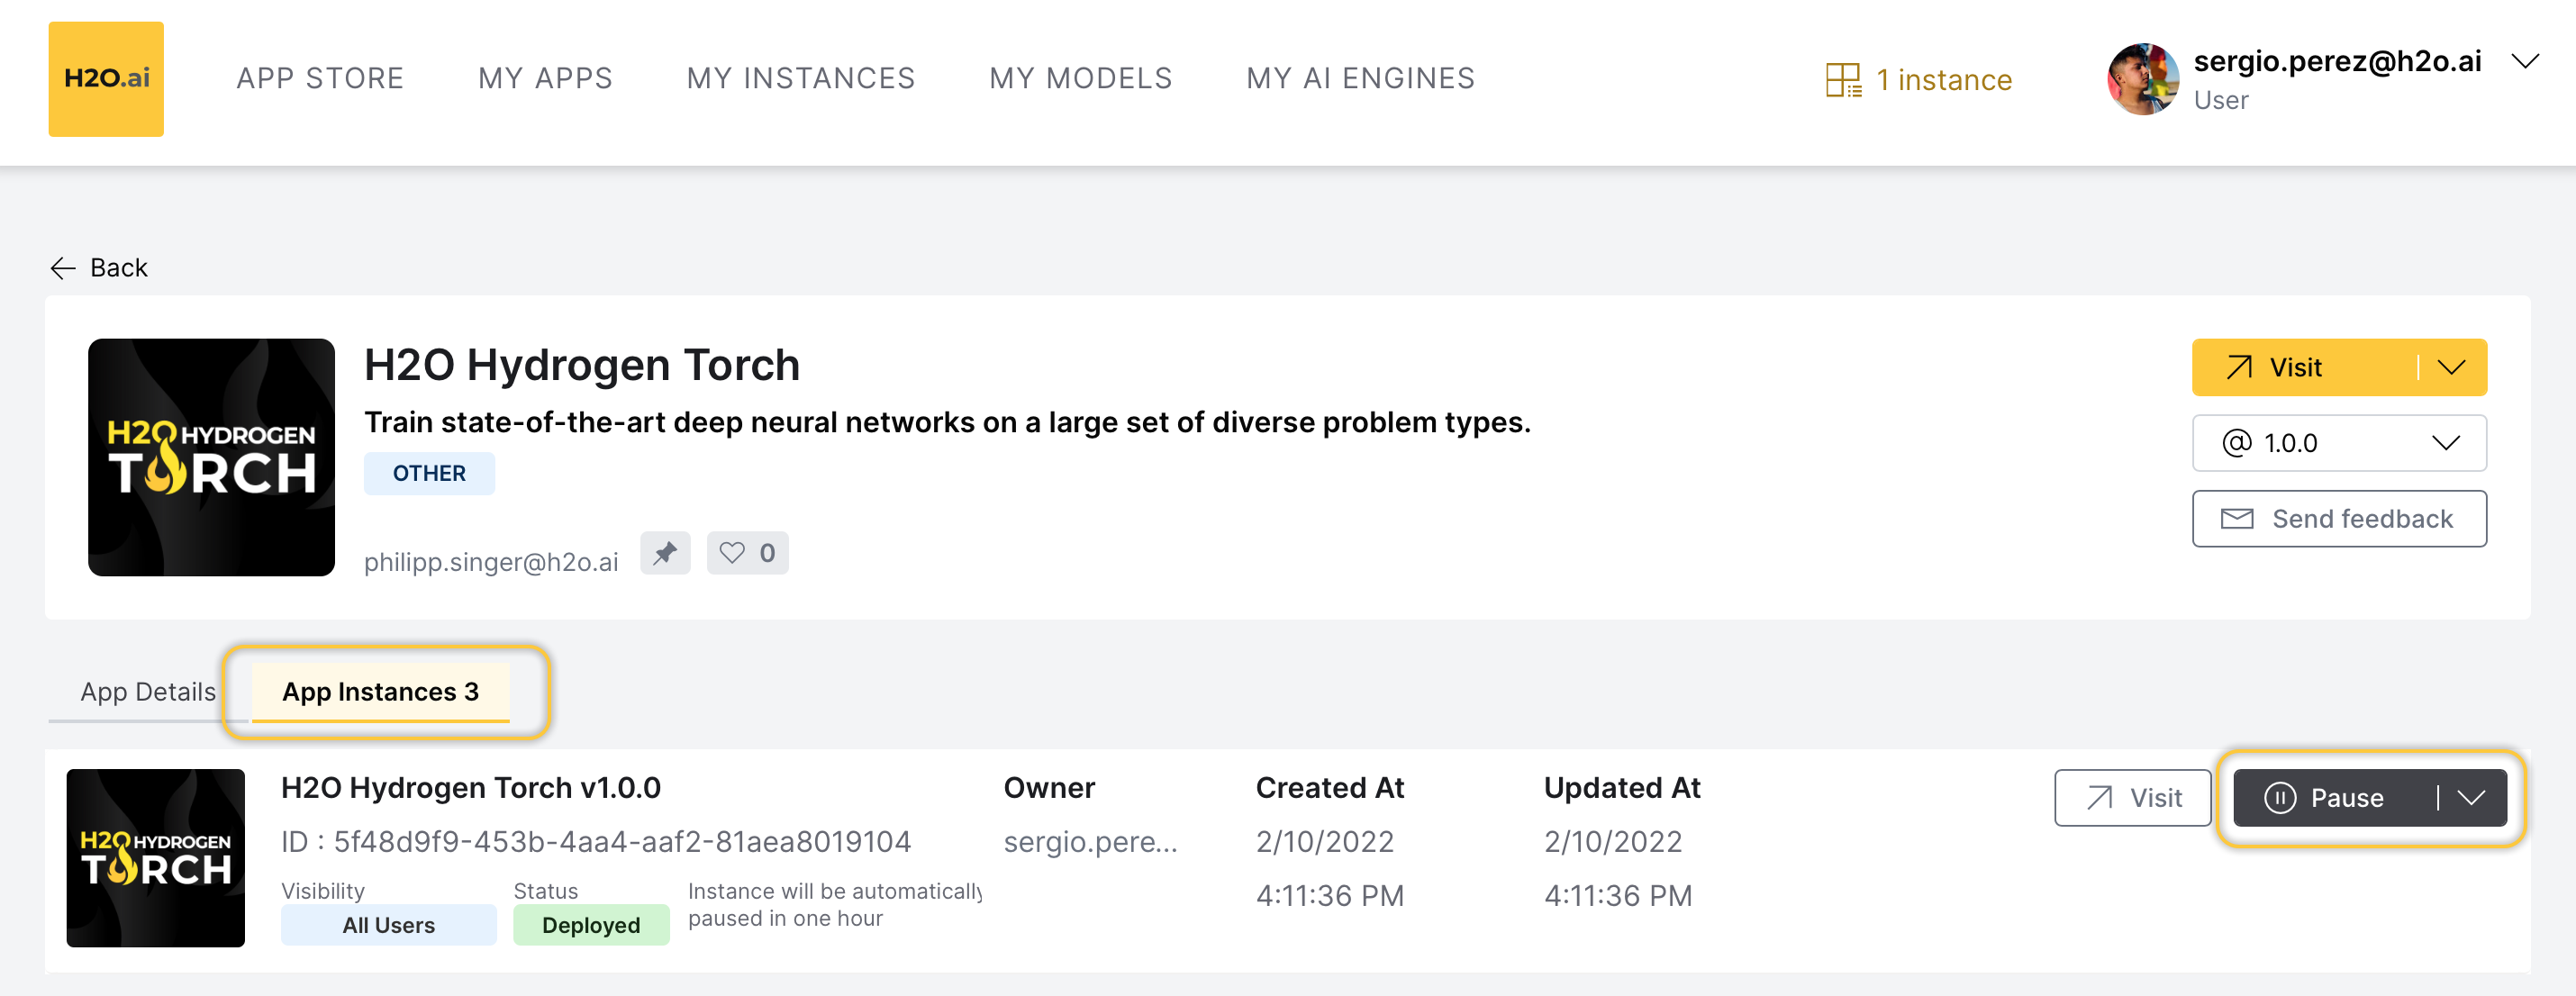
Task: Expand the Pause button dropdown arrow
Action: [x=2471, y=798]
